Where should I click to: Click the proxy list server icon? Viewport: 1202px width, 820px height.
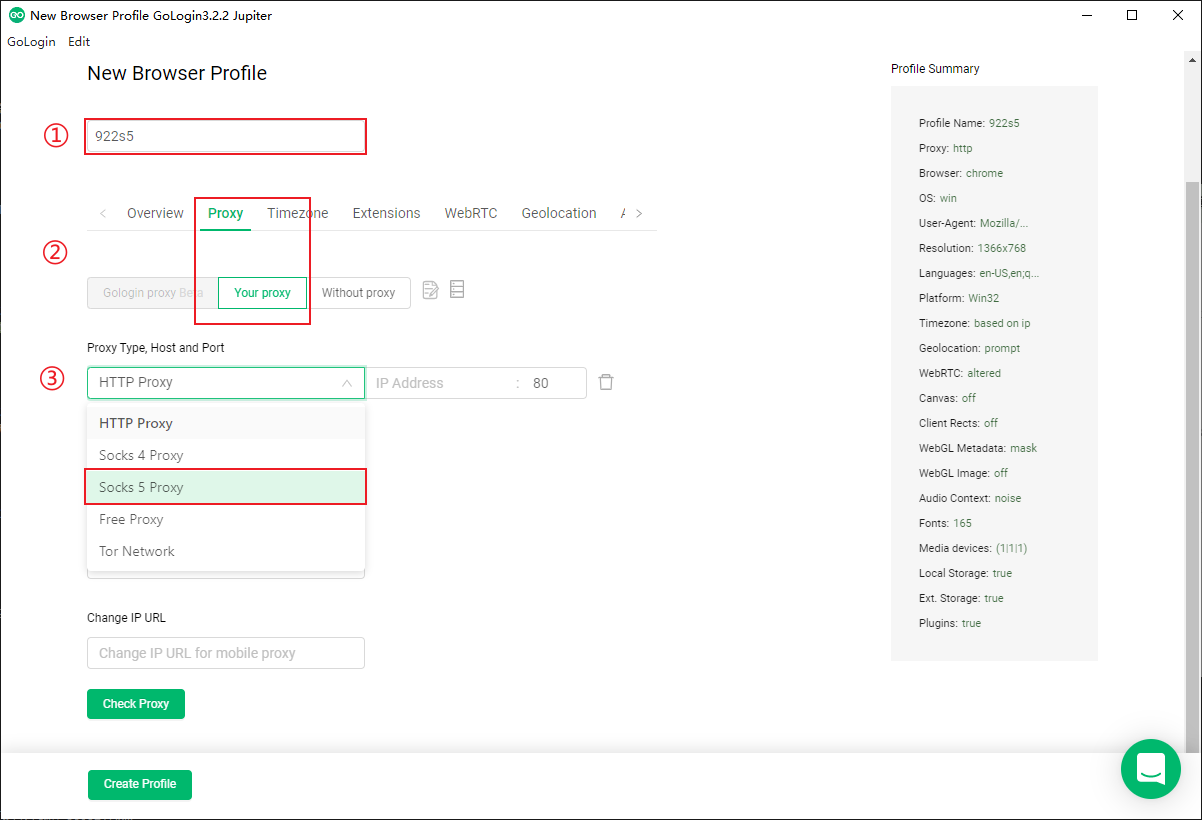click(457, 290)
